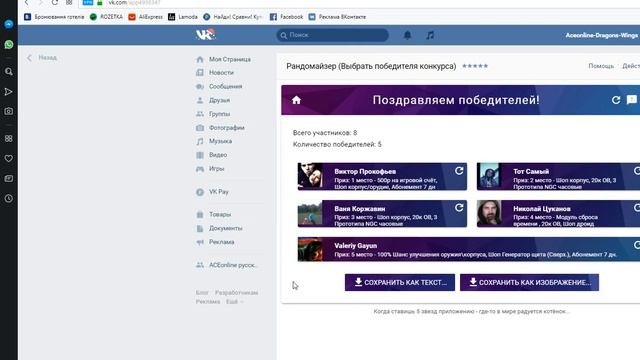Open Реклама ВКонтакте bookmark
640x360 pixels.
pos(337,17)
